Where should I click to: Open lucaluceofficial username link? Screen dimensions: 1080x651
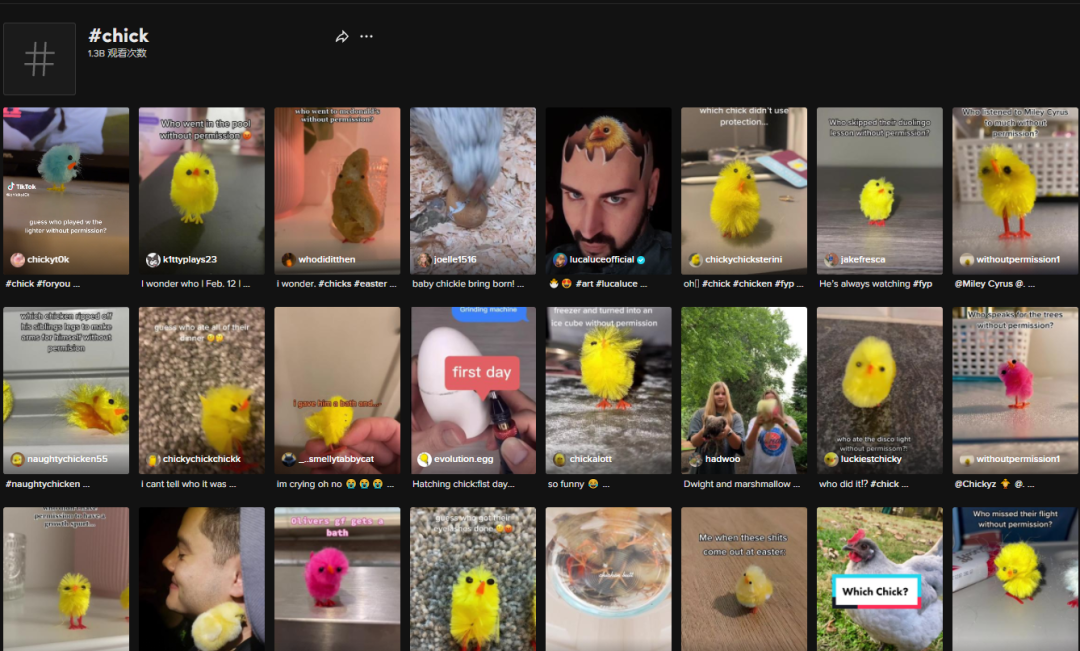[x=602, y=260]
